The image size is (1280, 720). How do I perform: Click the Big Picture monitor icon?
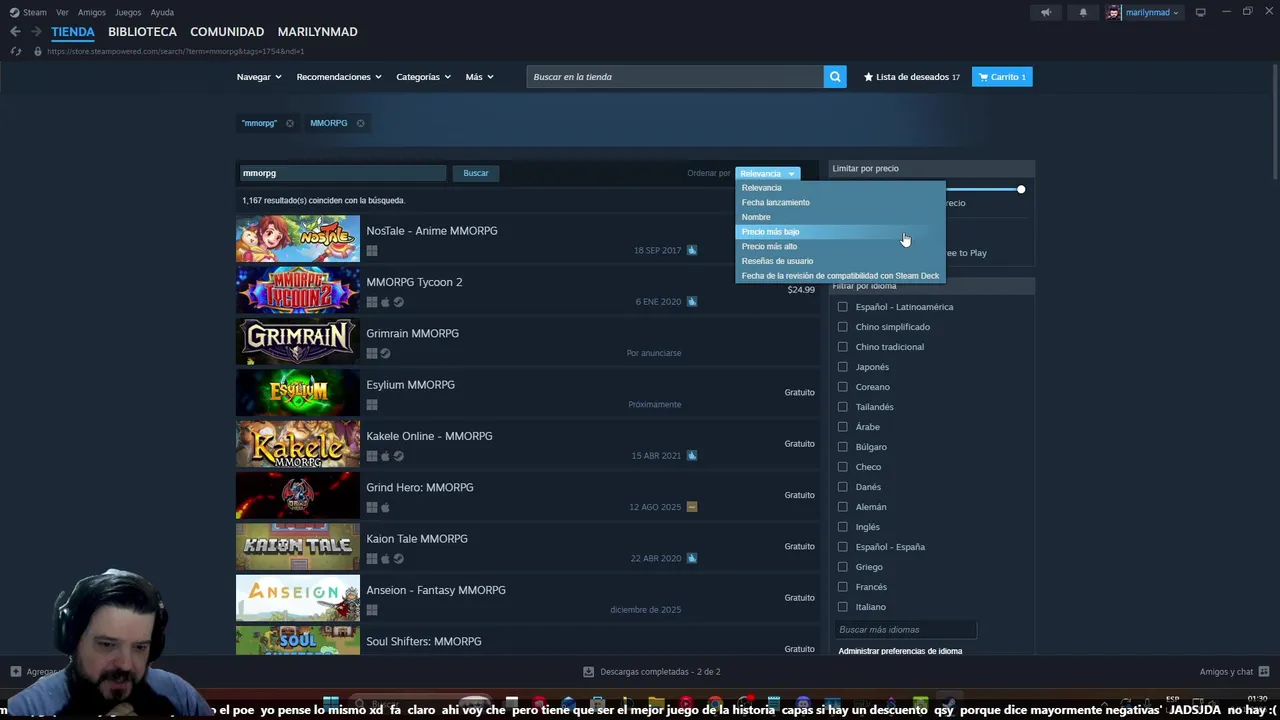pyautogui.click(x=1200, y=12)
